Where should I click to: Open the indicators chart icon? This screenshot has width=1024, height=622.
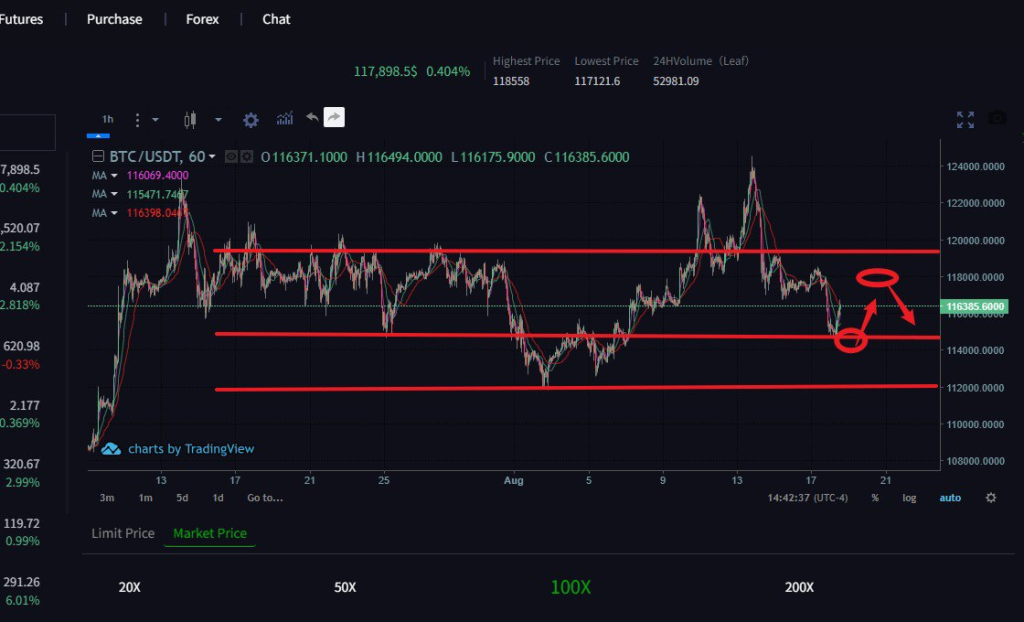pos(285,119)
